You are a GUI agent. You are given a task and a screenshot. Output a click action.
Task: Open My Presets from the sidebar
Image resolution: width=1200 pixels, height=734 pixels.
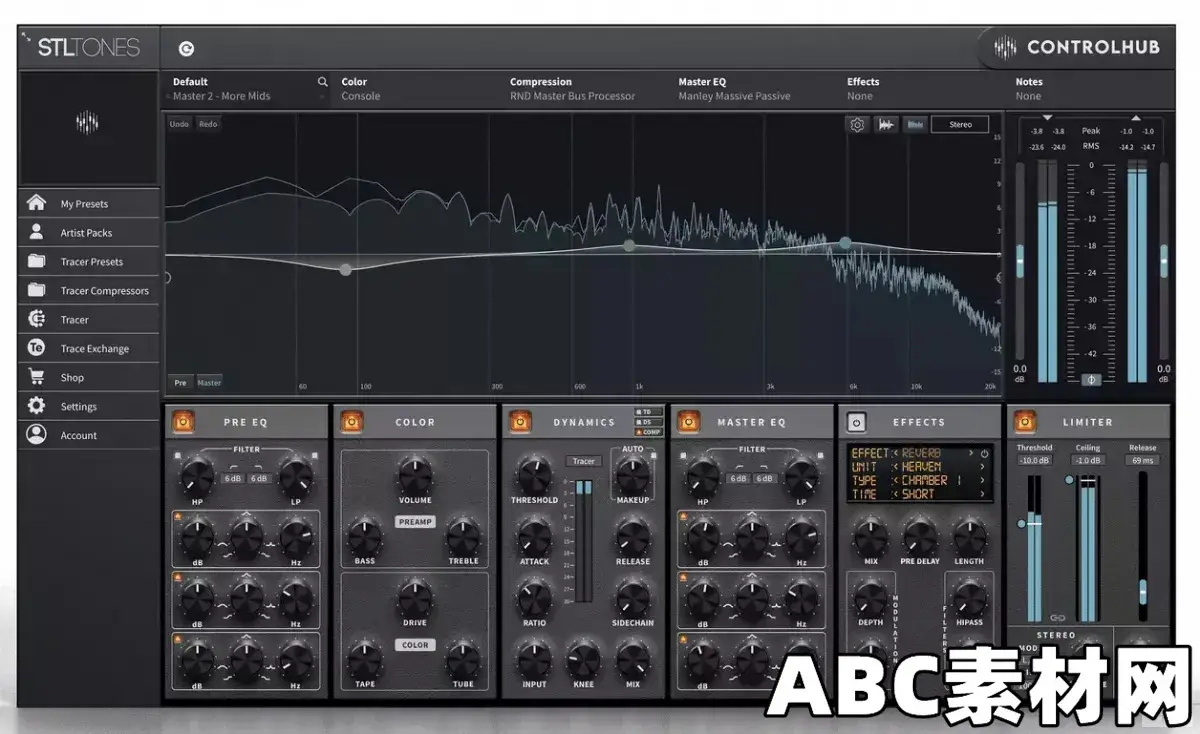pyautogui.click(x=89, y=203)
